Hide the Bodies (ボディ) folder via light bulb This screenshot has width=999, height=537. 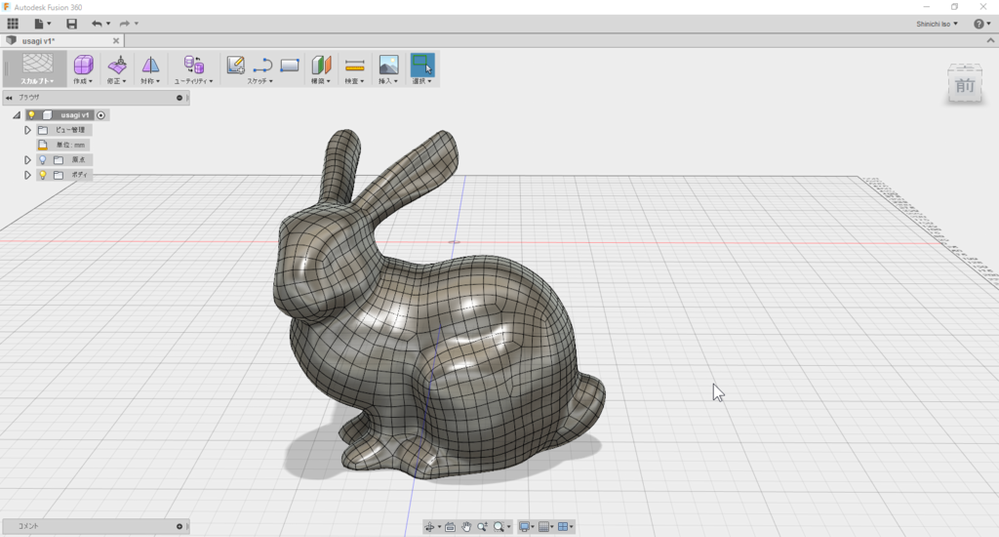tap(43, 175)
